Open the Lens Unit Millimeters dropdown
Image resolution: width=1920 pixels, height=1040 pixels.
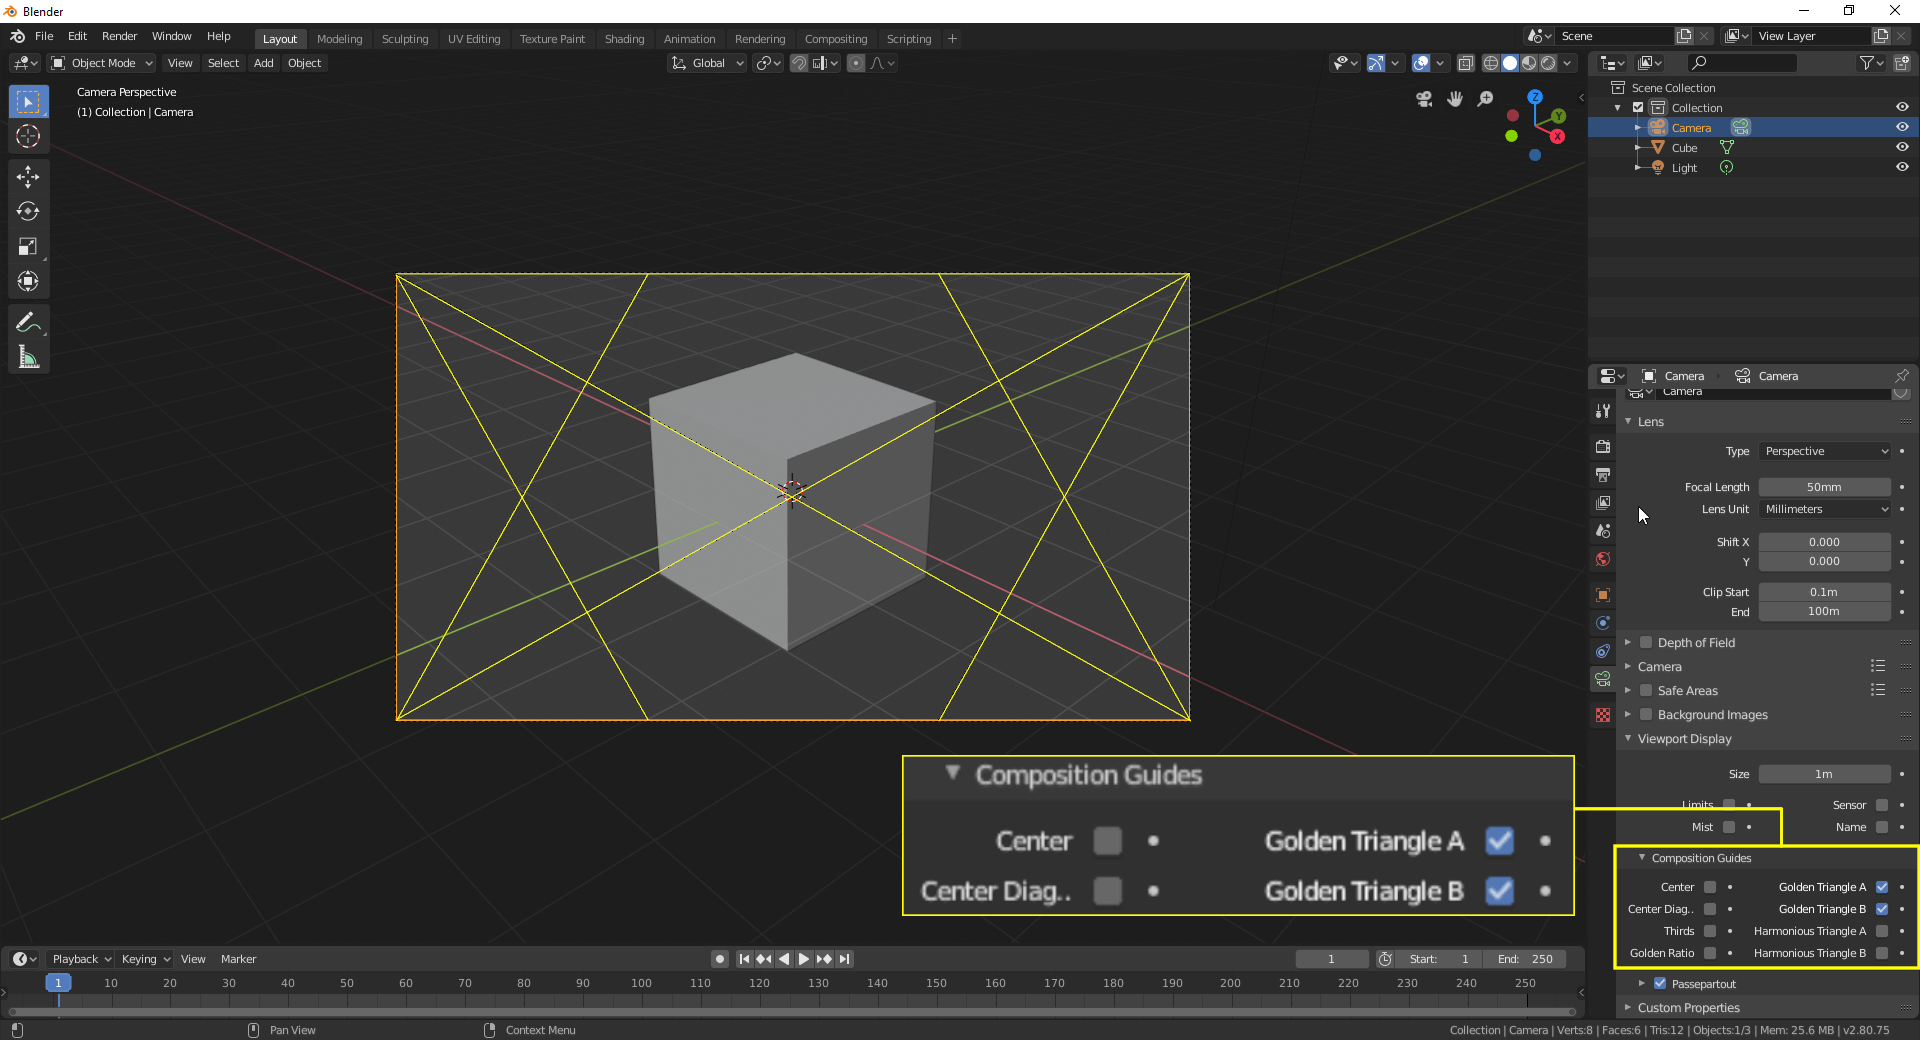[x=1825, y=509]
